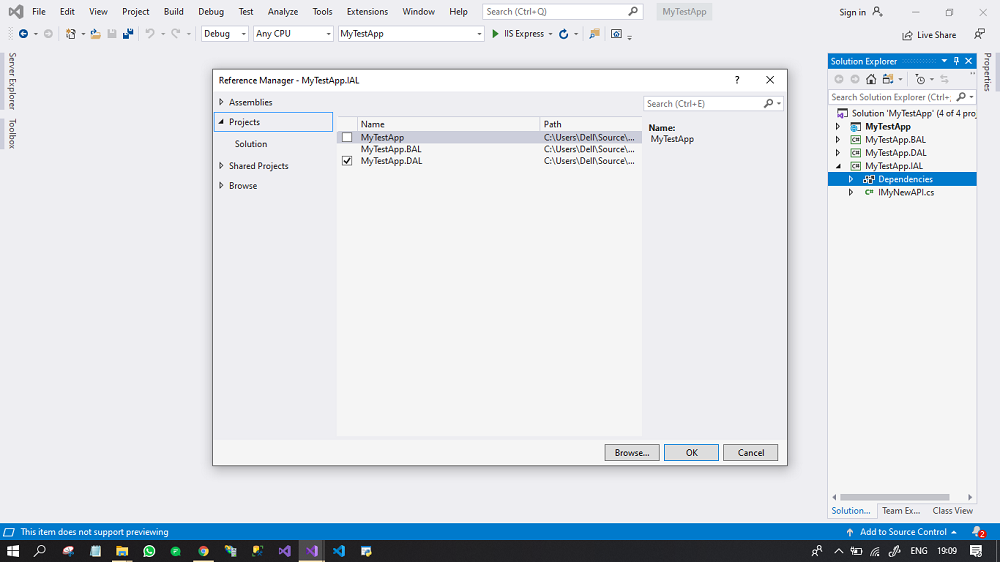Image resolution: width=1000 pixels, height=562 pixels.
Task: Select the MyTestApp.BAL row in list
Action: coord(489,149)
